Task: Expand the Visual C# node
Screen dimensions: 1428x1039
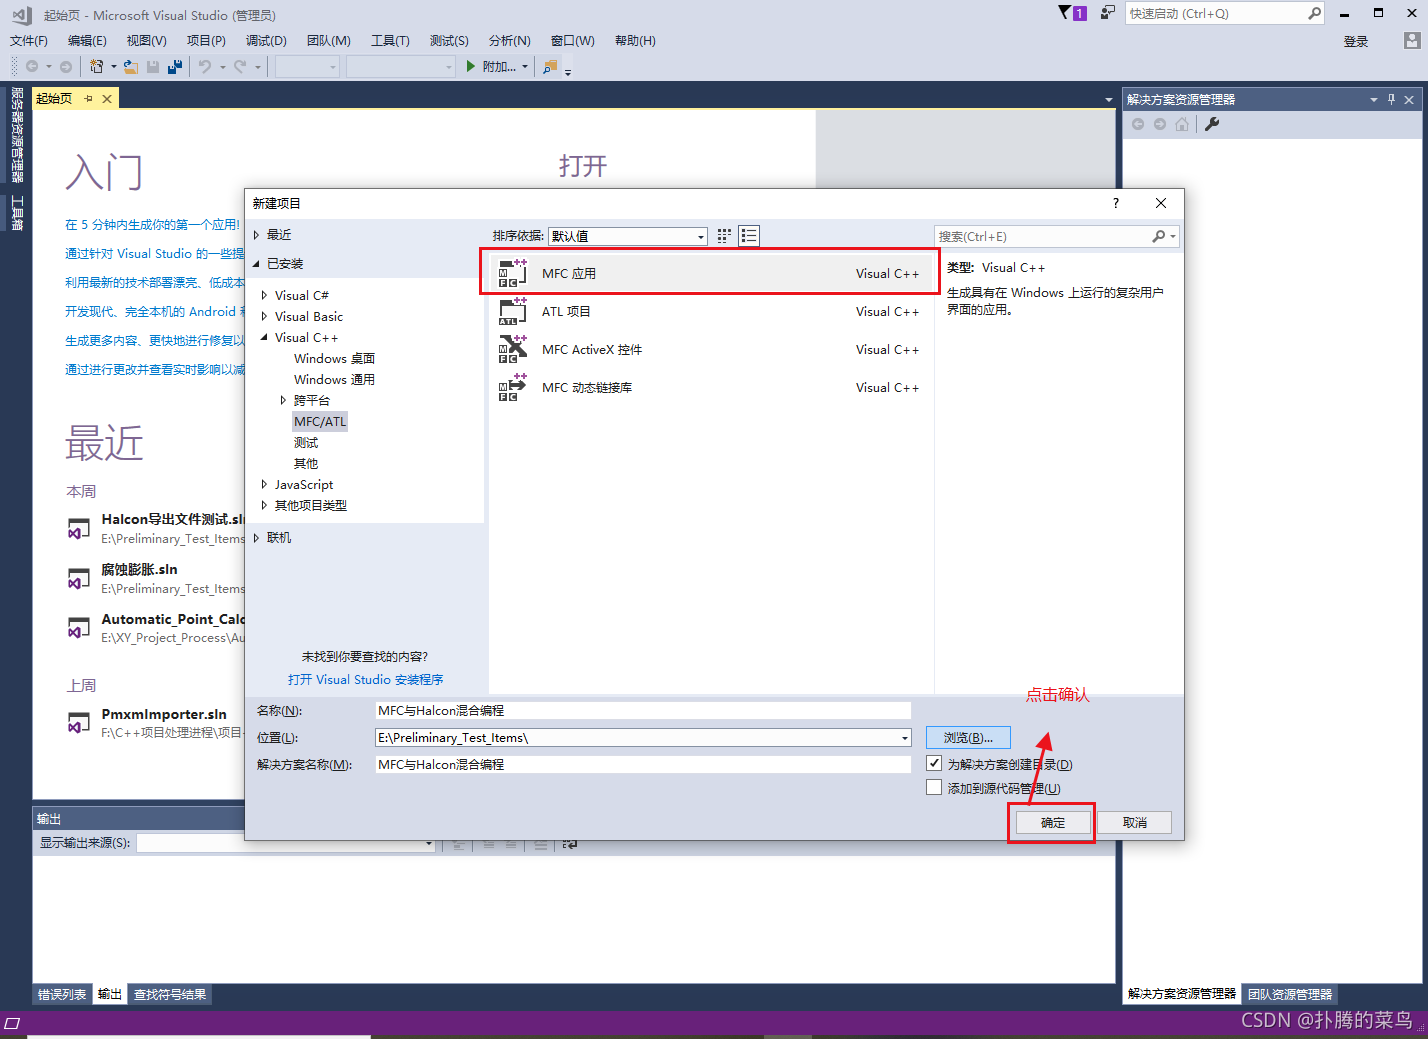Action: 264,295
